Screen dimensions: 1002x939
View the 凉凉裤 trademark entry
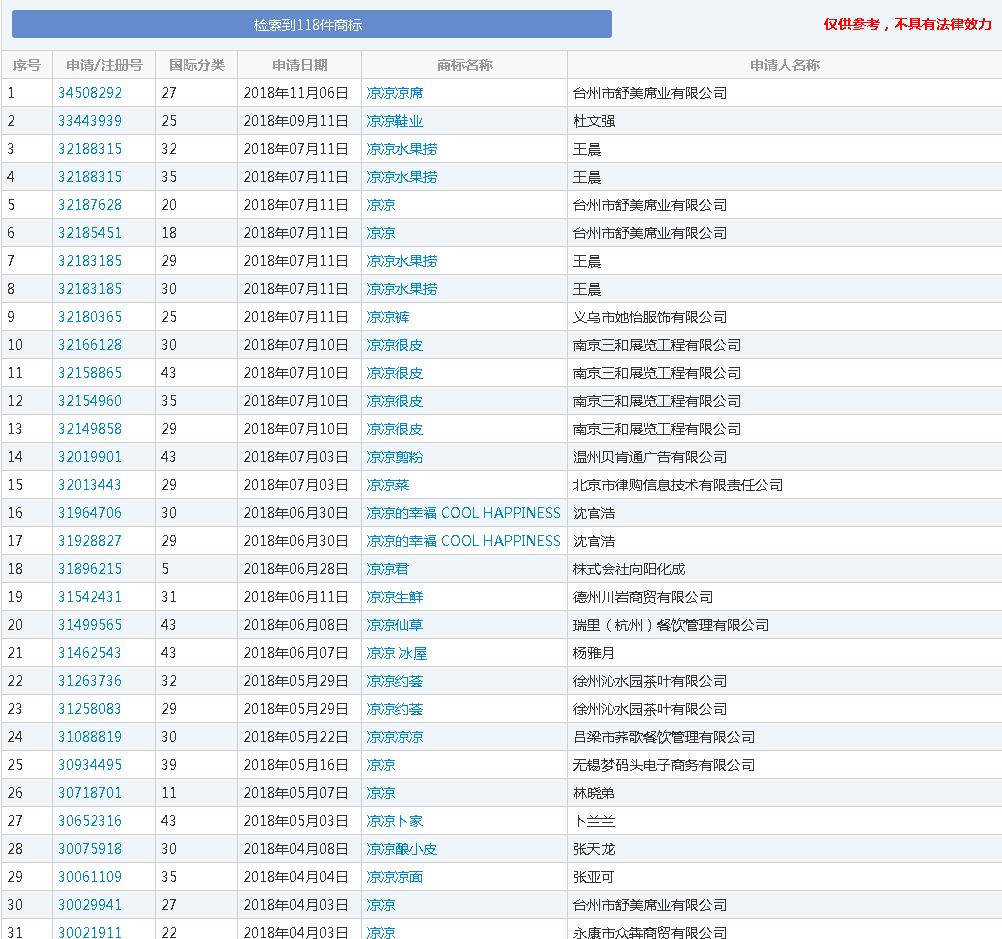387,317
